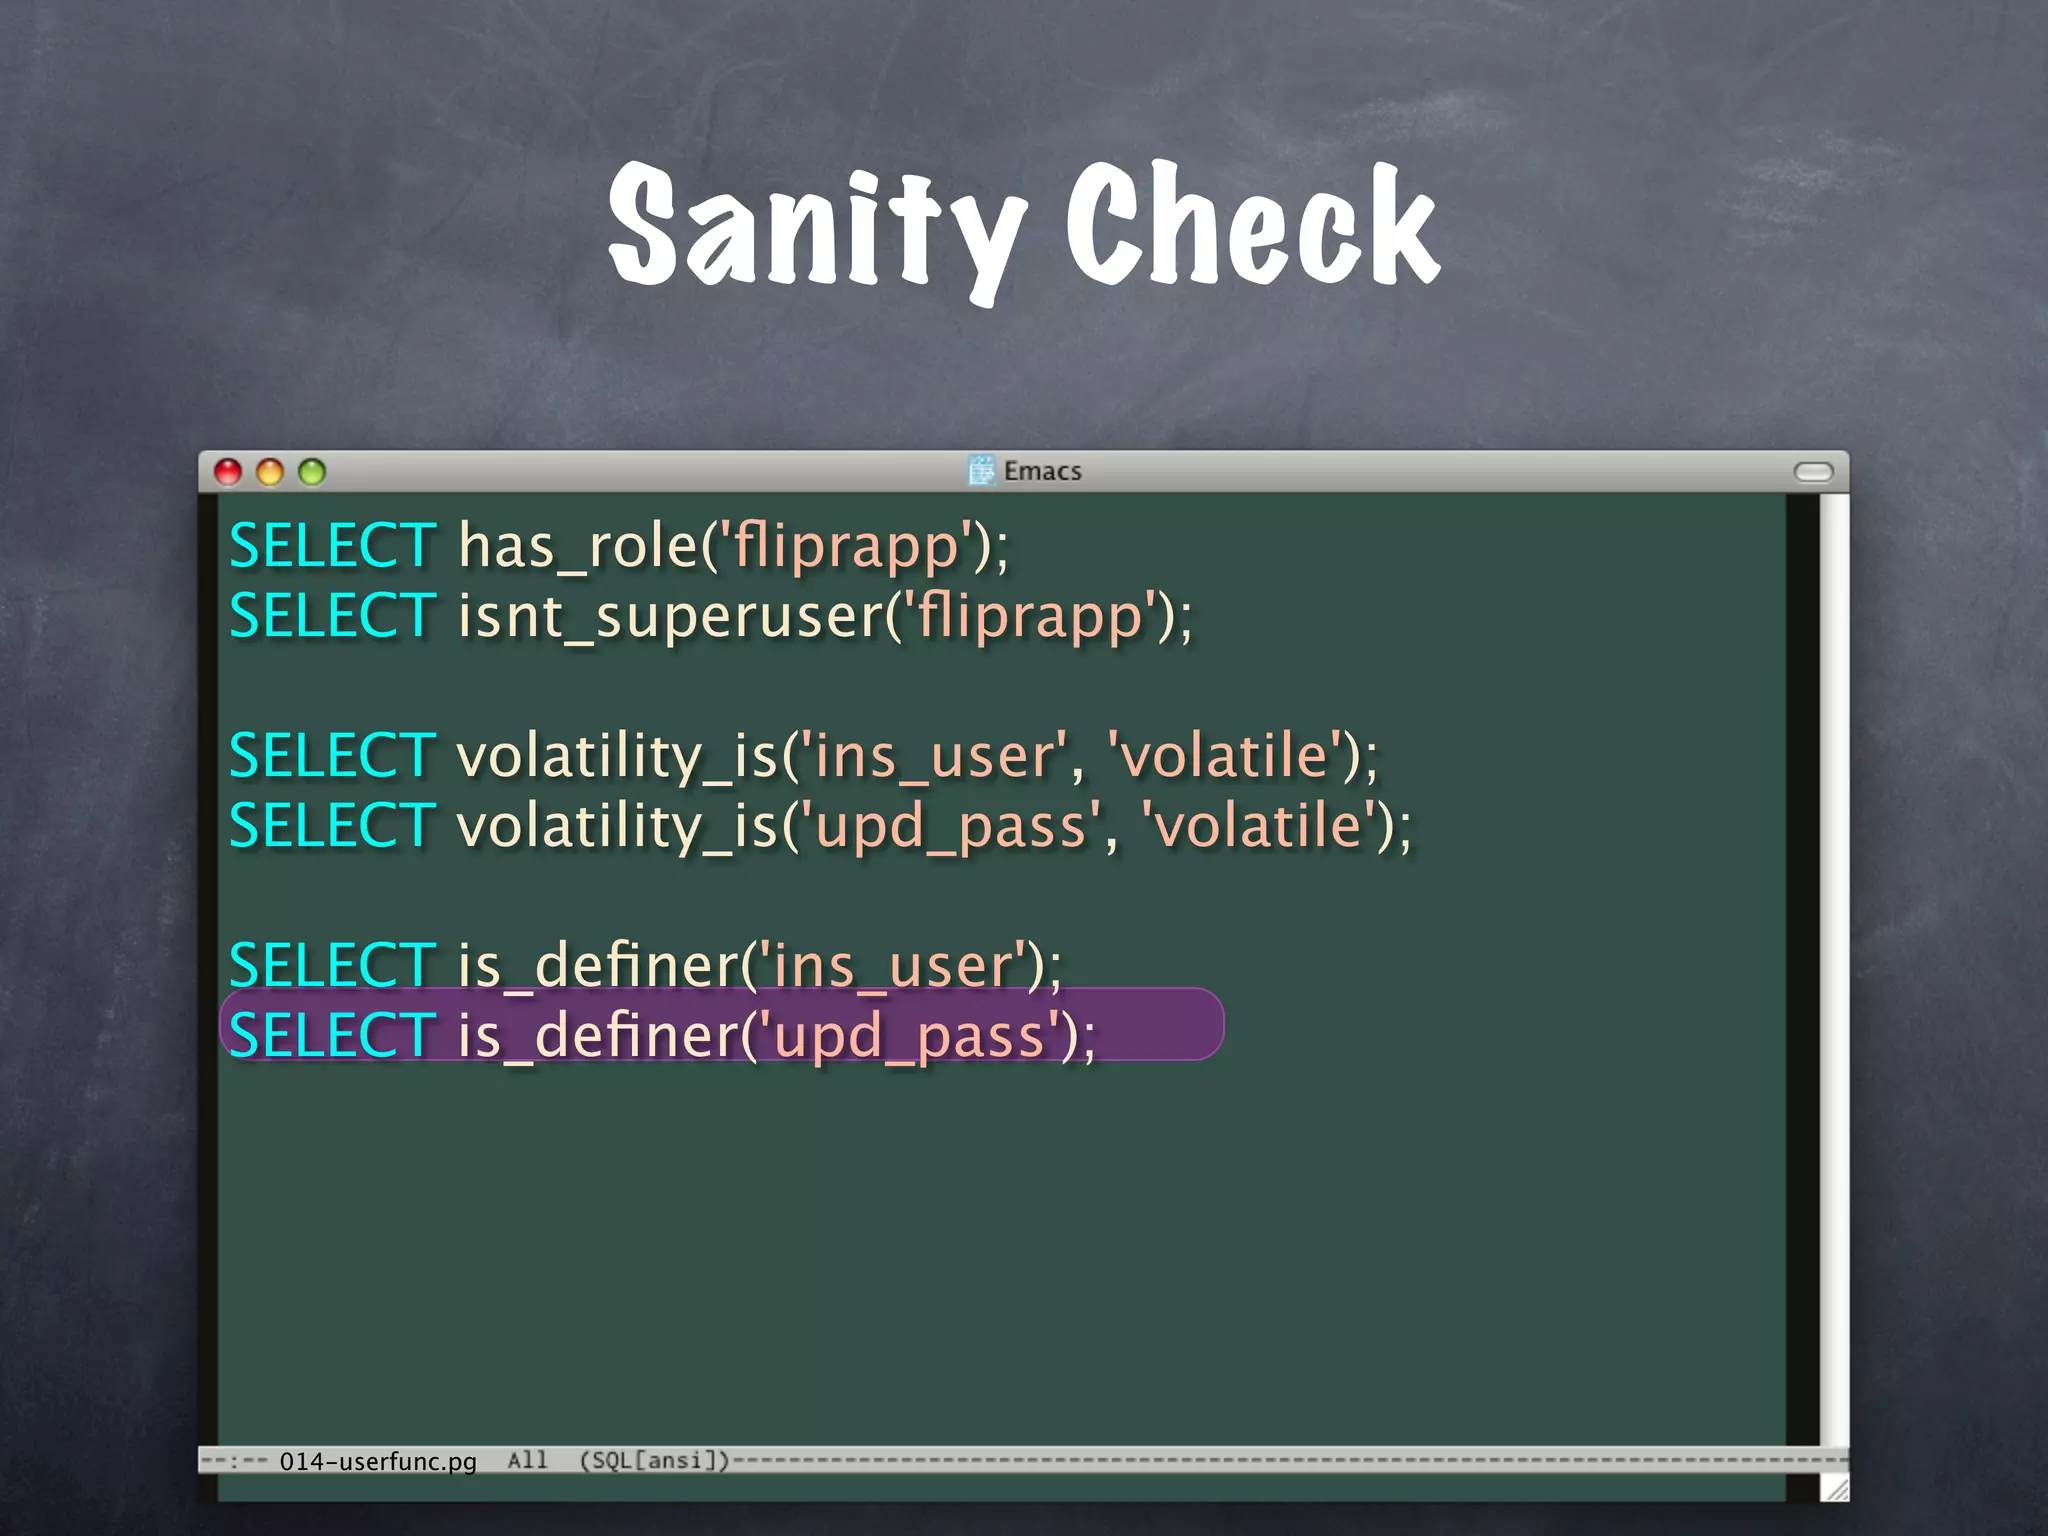Click 014-userfunc.pg in the mode line

378,1461
